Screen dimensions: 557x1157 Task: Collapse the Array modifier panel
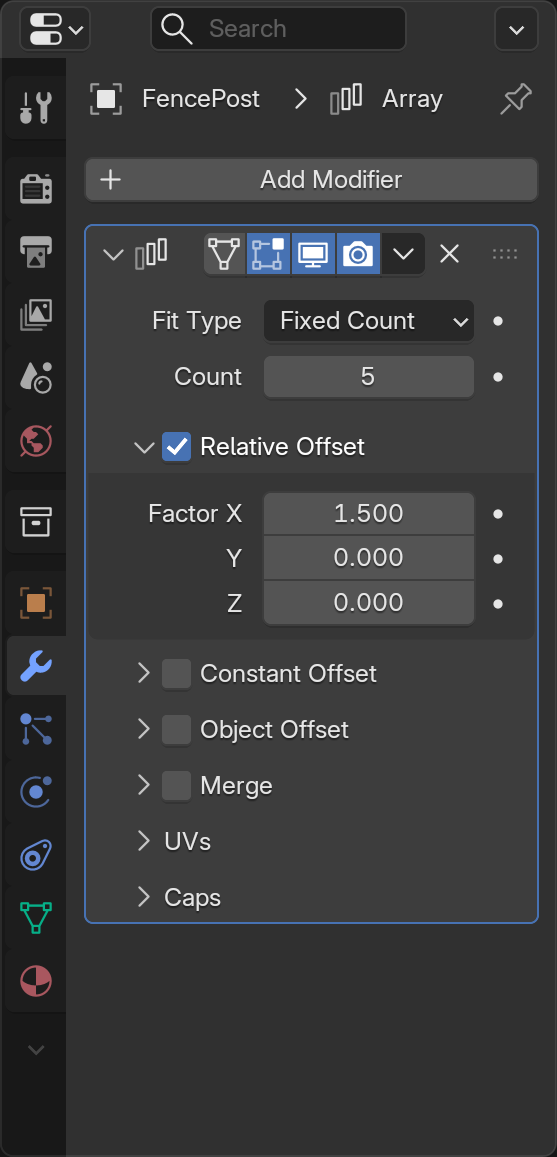pyautogui.click(x=113, y=255)
